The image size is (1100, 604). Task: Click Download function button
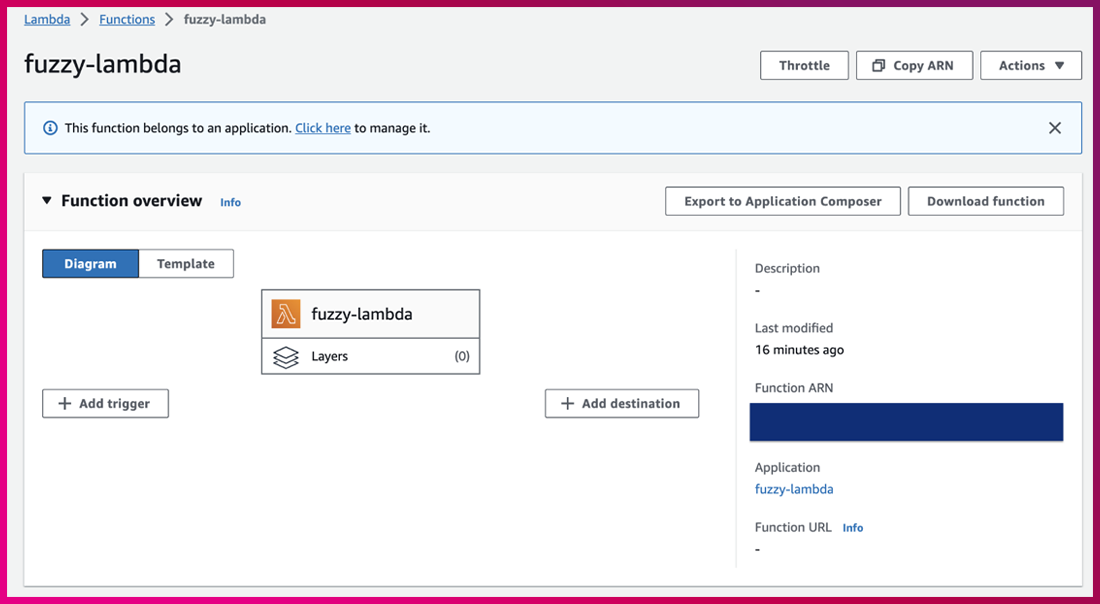pyautogui.click(x=985, y=201)
